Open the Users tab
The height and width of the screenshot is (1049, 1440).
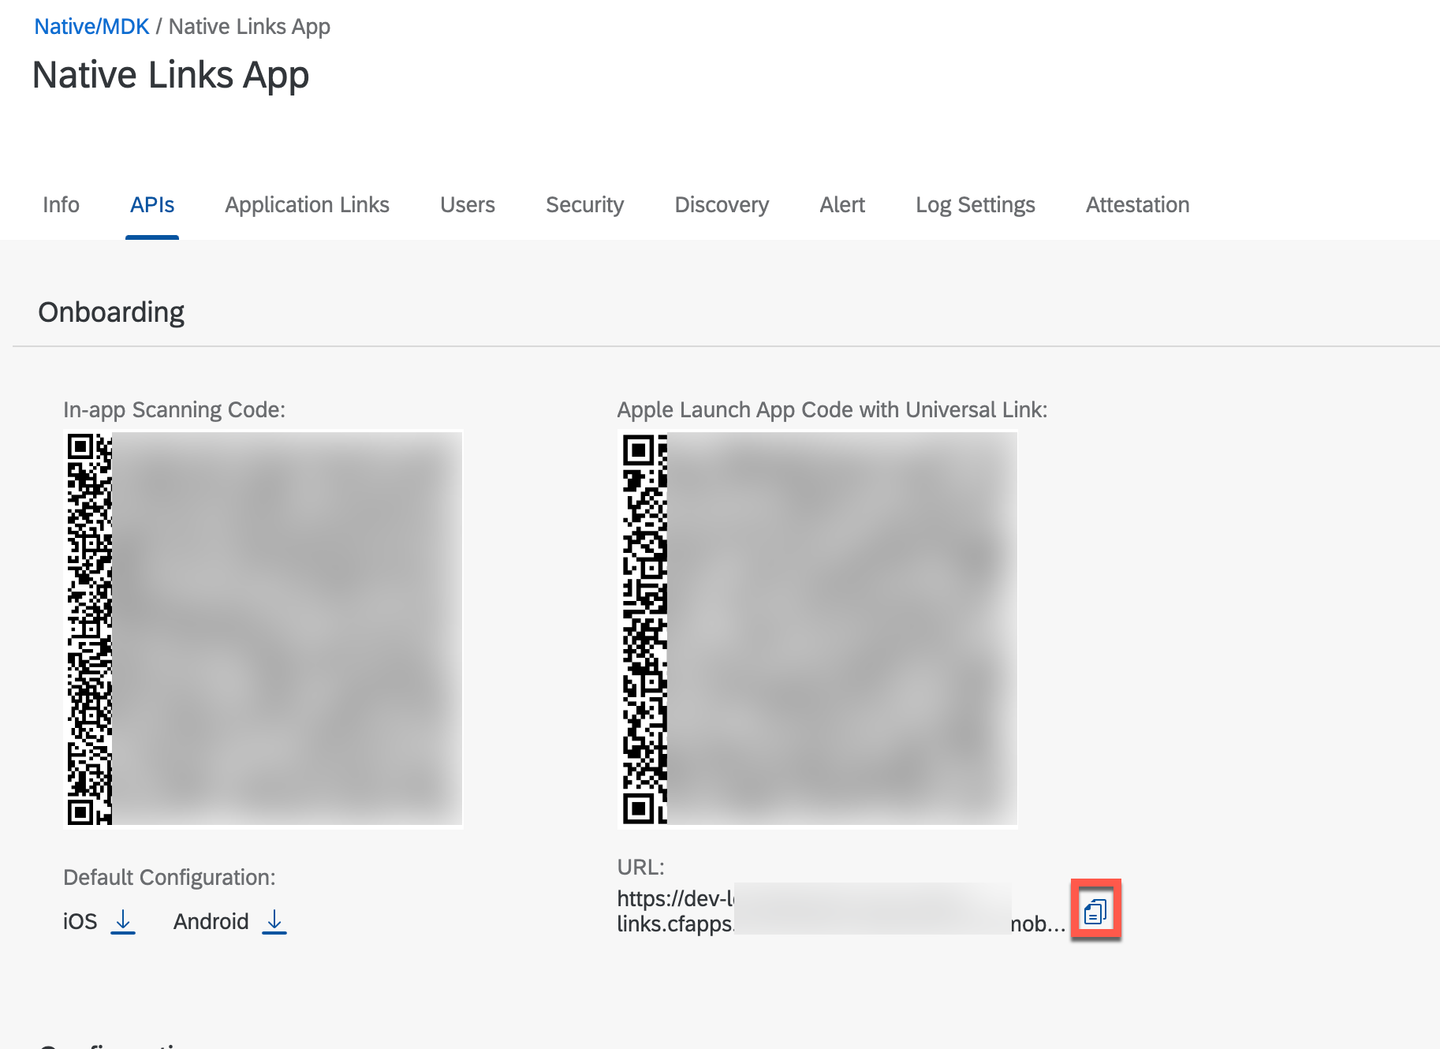[x=468, y=205]
